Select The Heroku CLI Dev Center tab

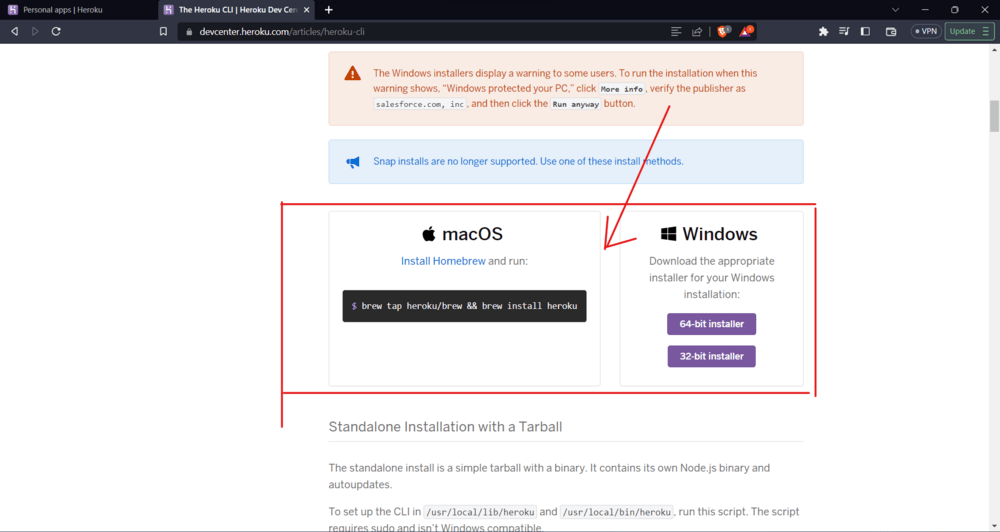tap(235, 10)
